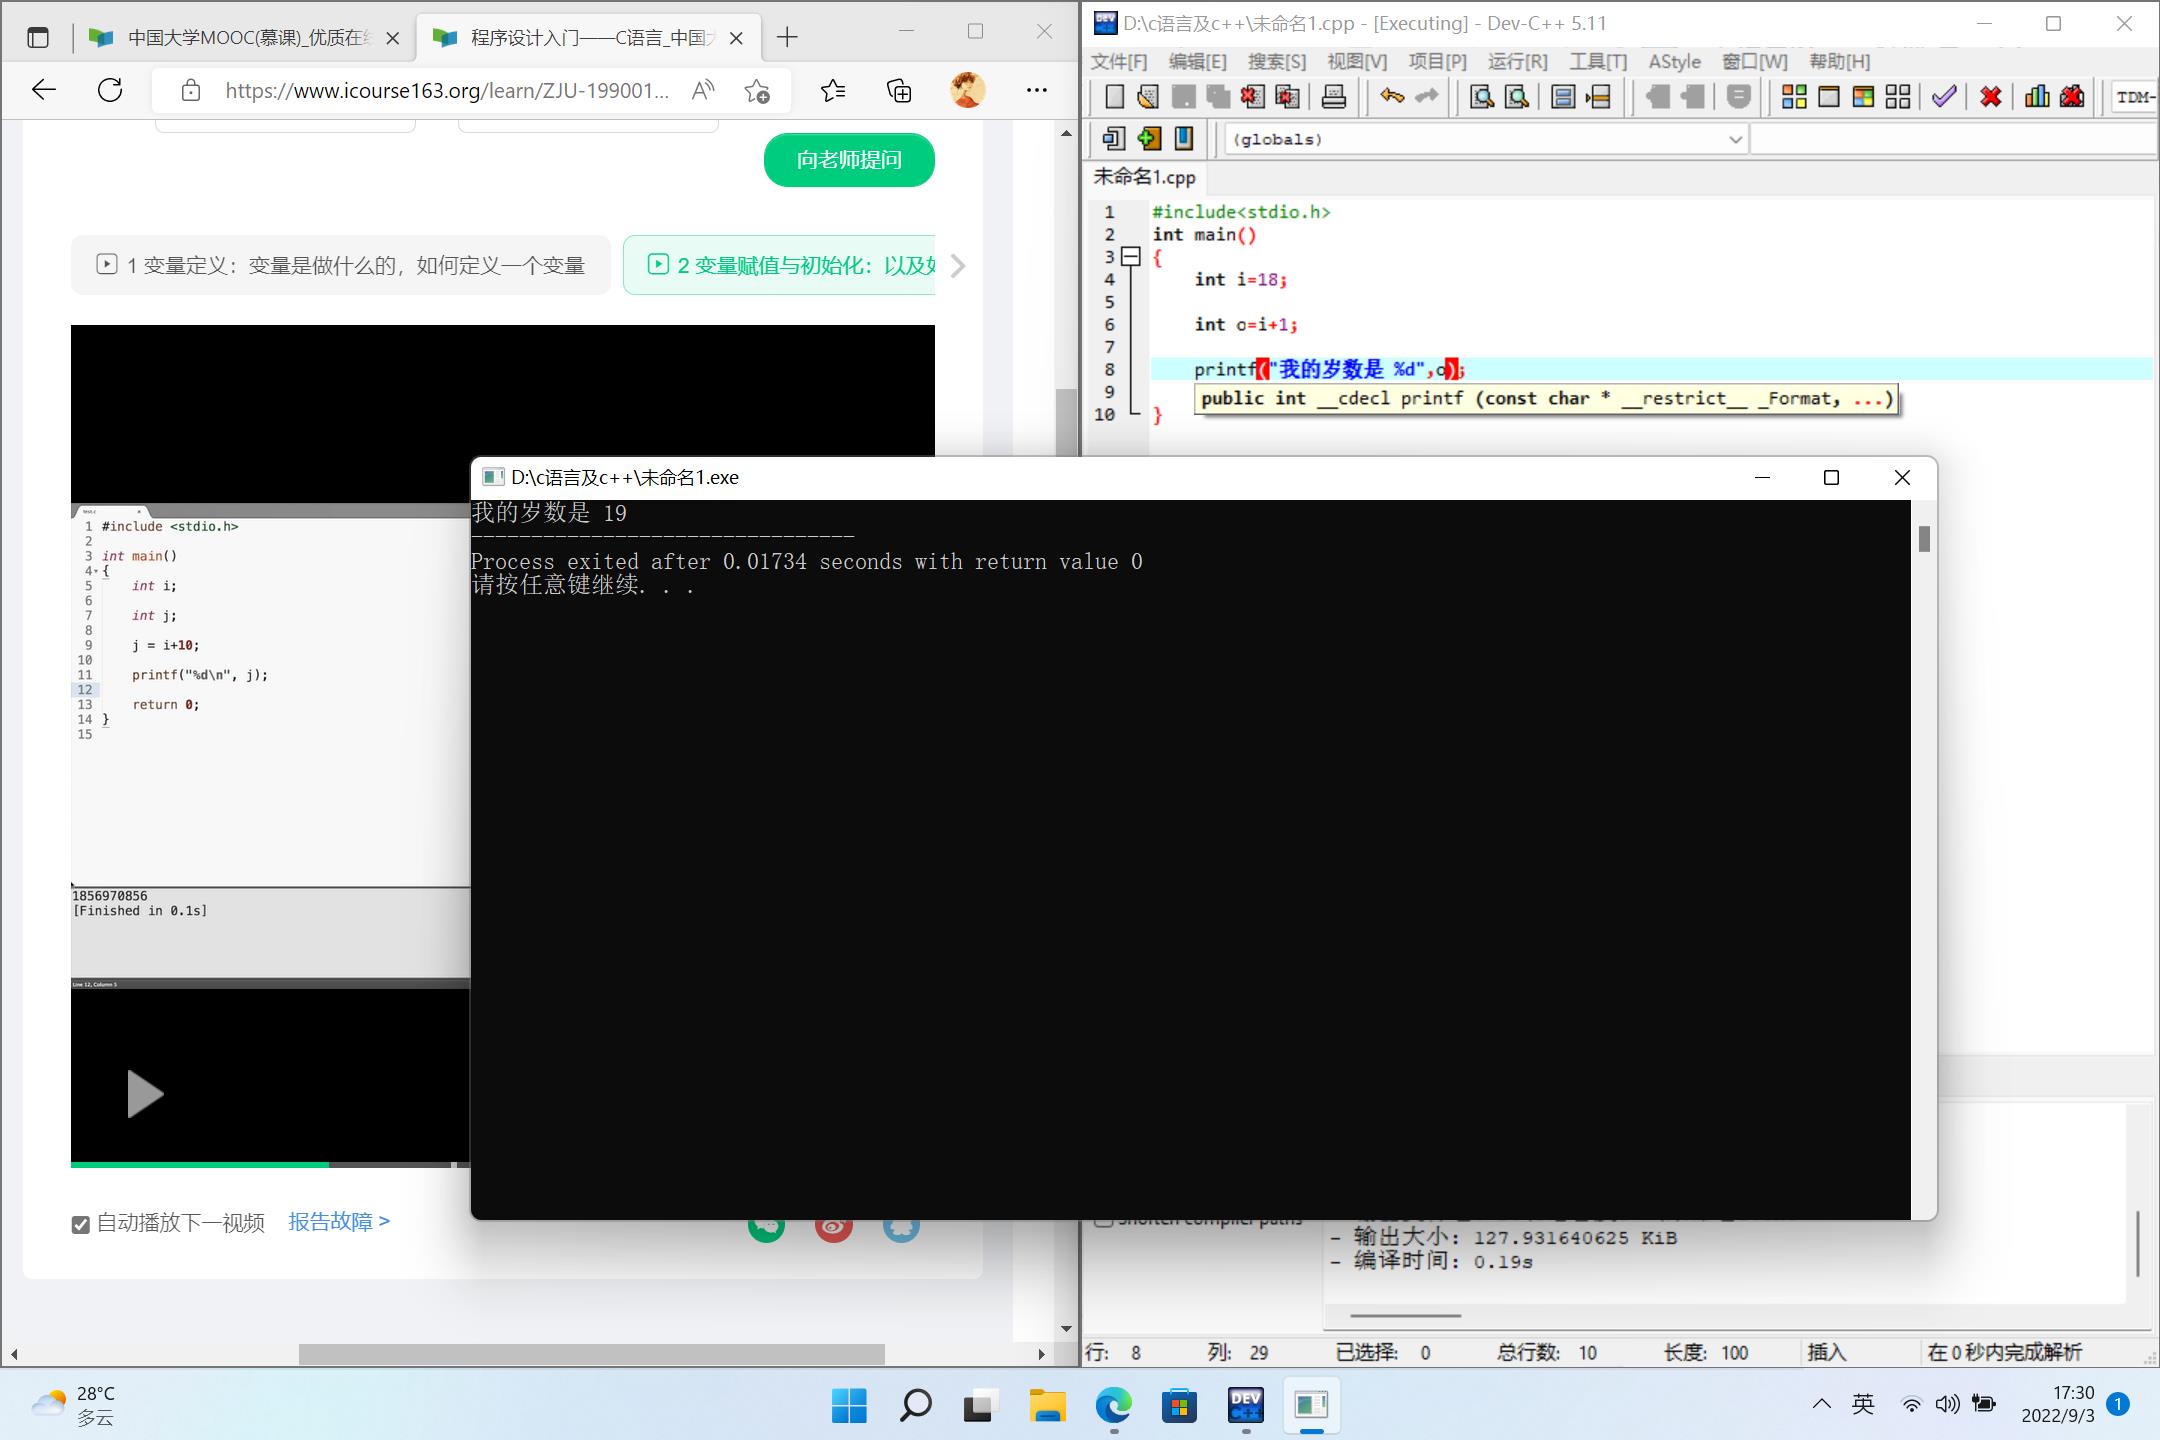Click the New file icon in Dev-C++

tap(1113, 97)
